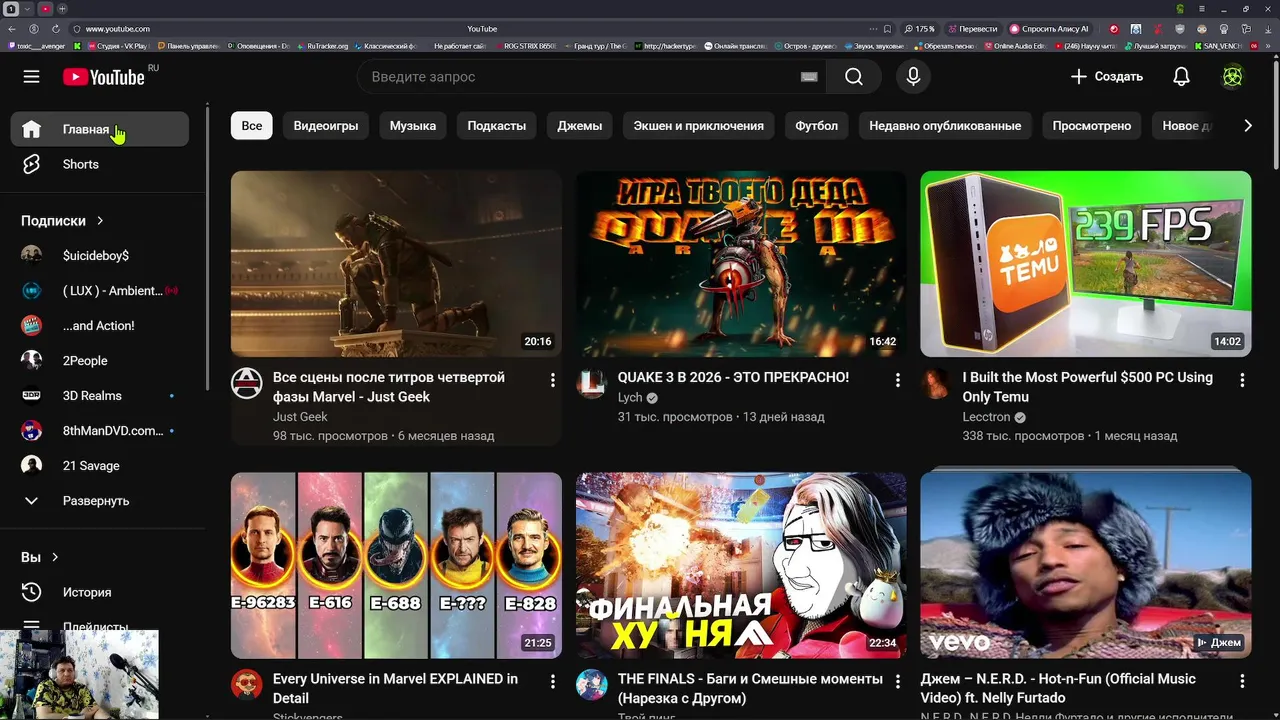Open more options for Temu PC video

click(x=1242, y=380)
